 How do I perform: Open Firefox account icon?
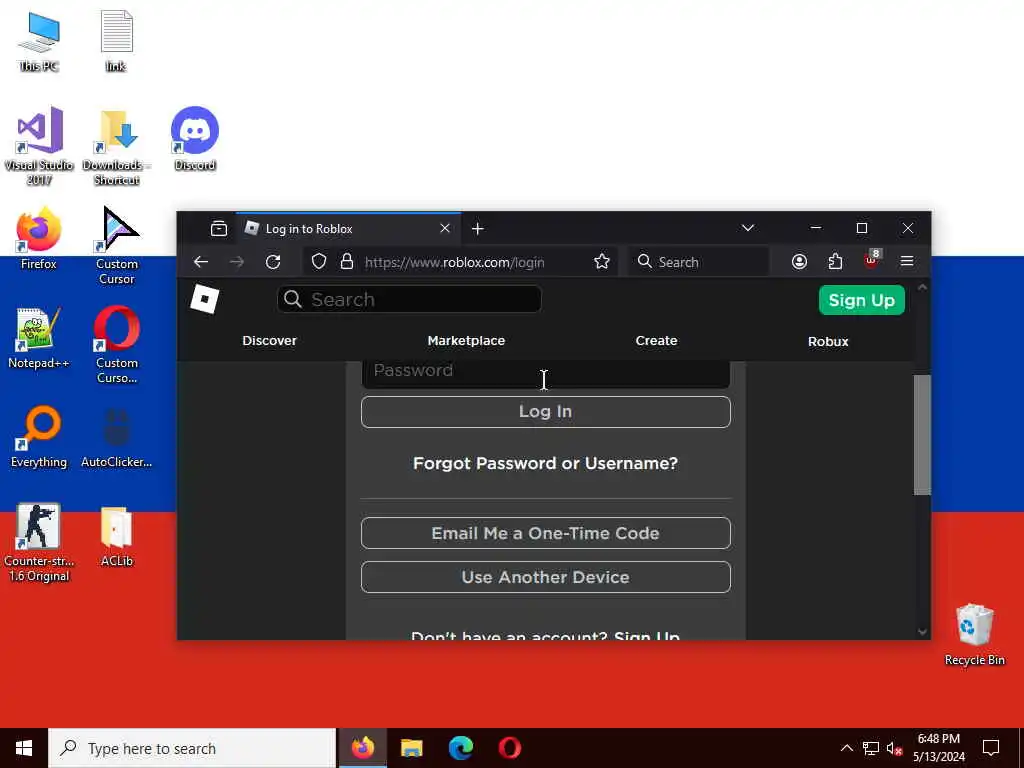799,262
